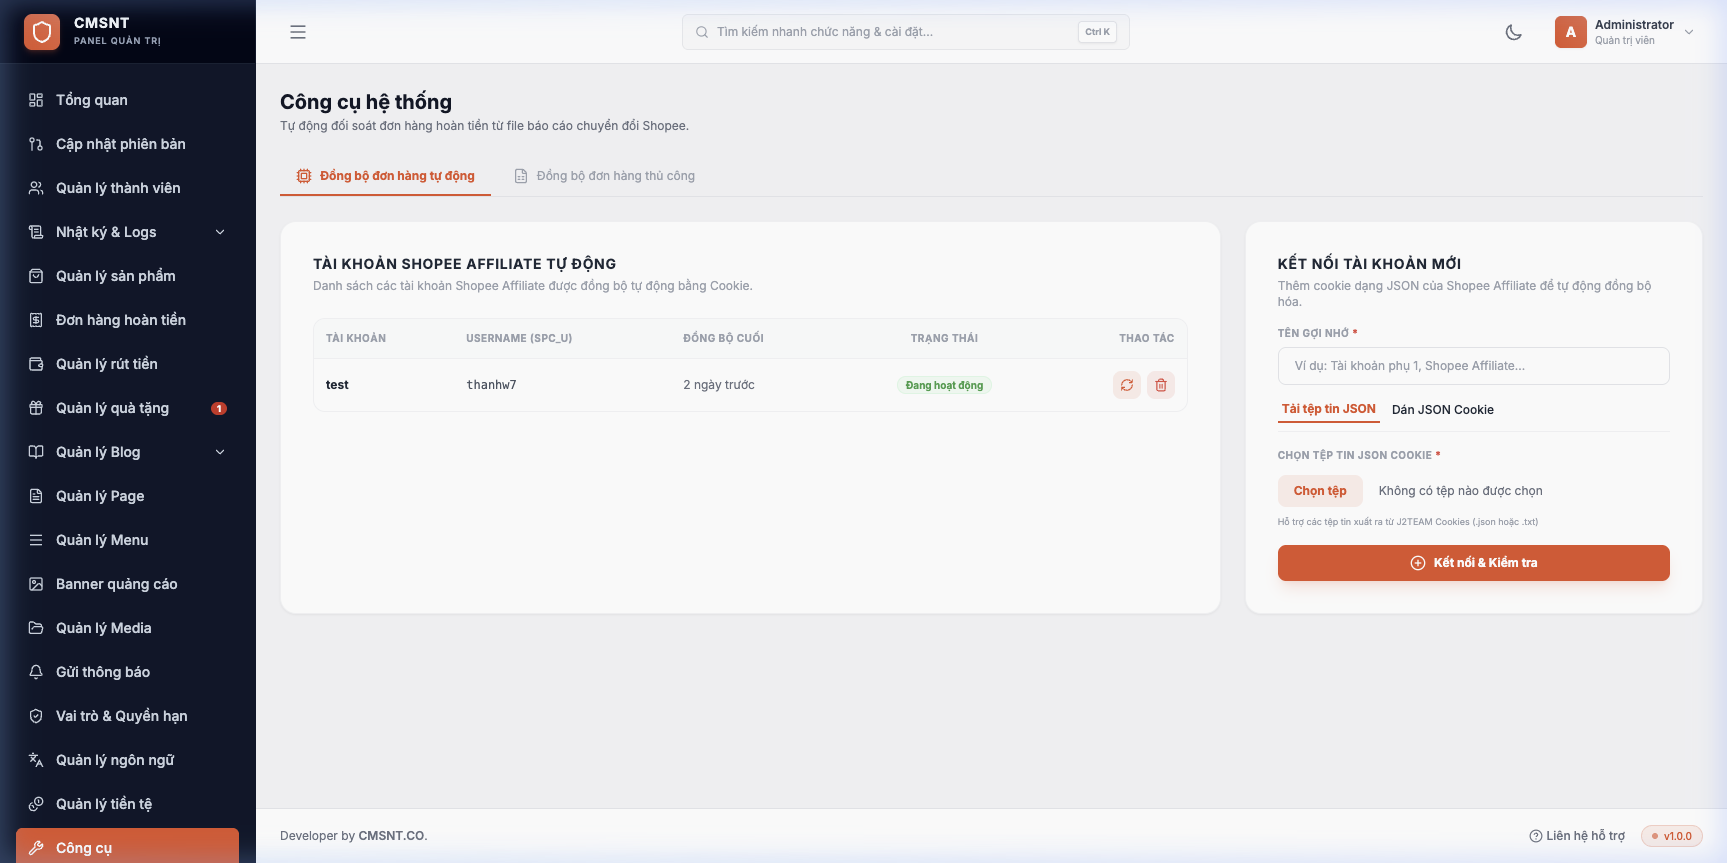The width and height of the screenshot is (1727, 863).
Task: Switch to Dán JSON Cookie tab
Action: coord(1442,410)
